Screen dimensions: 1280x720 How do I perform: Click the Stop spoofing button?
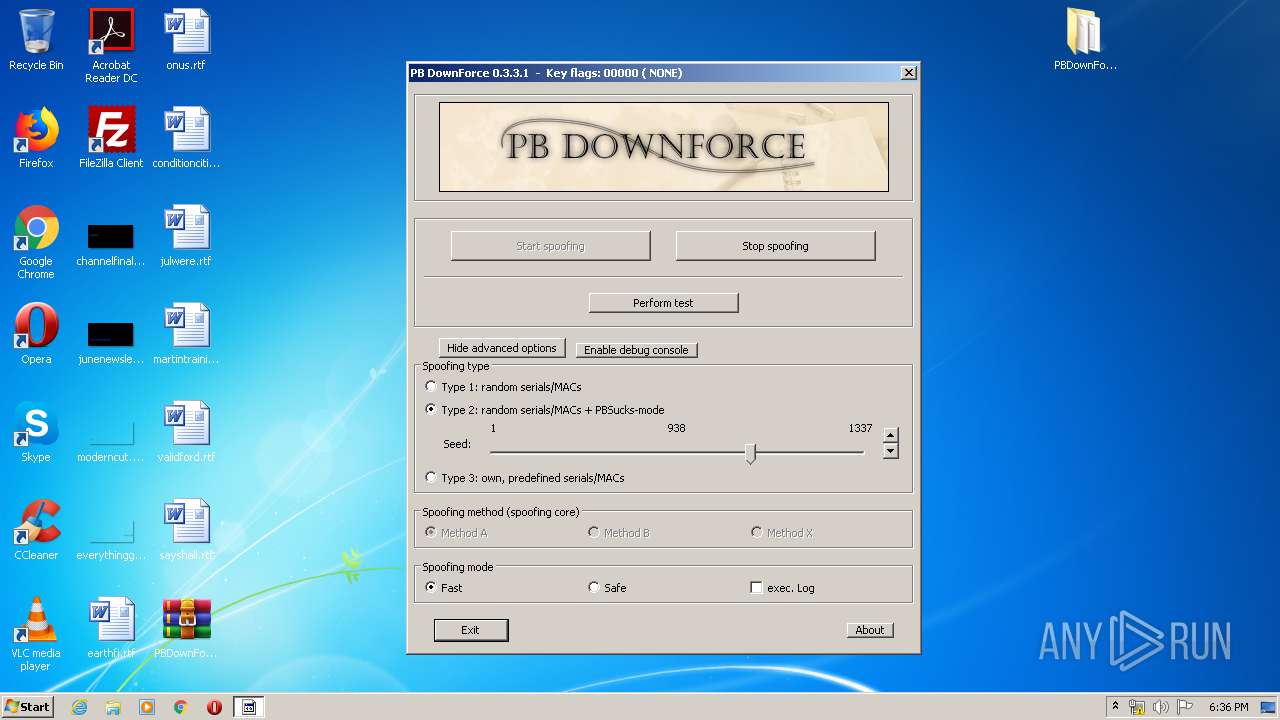pyautogui.click(x=775, y=246)
